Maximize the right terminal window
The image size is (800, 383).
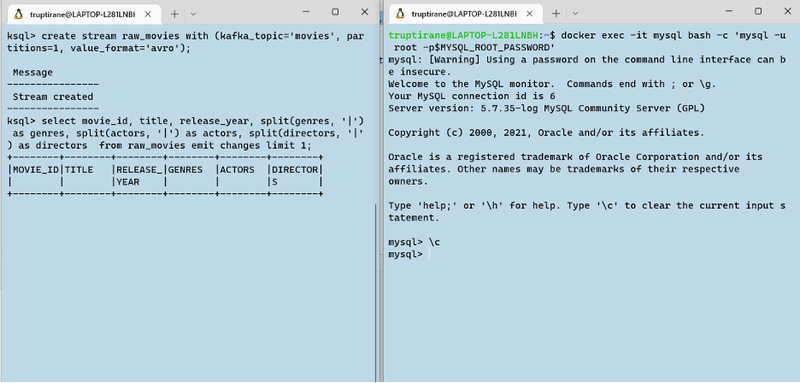(759, 11)
